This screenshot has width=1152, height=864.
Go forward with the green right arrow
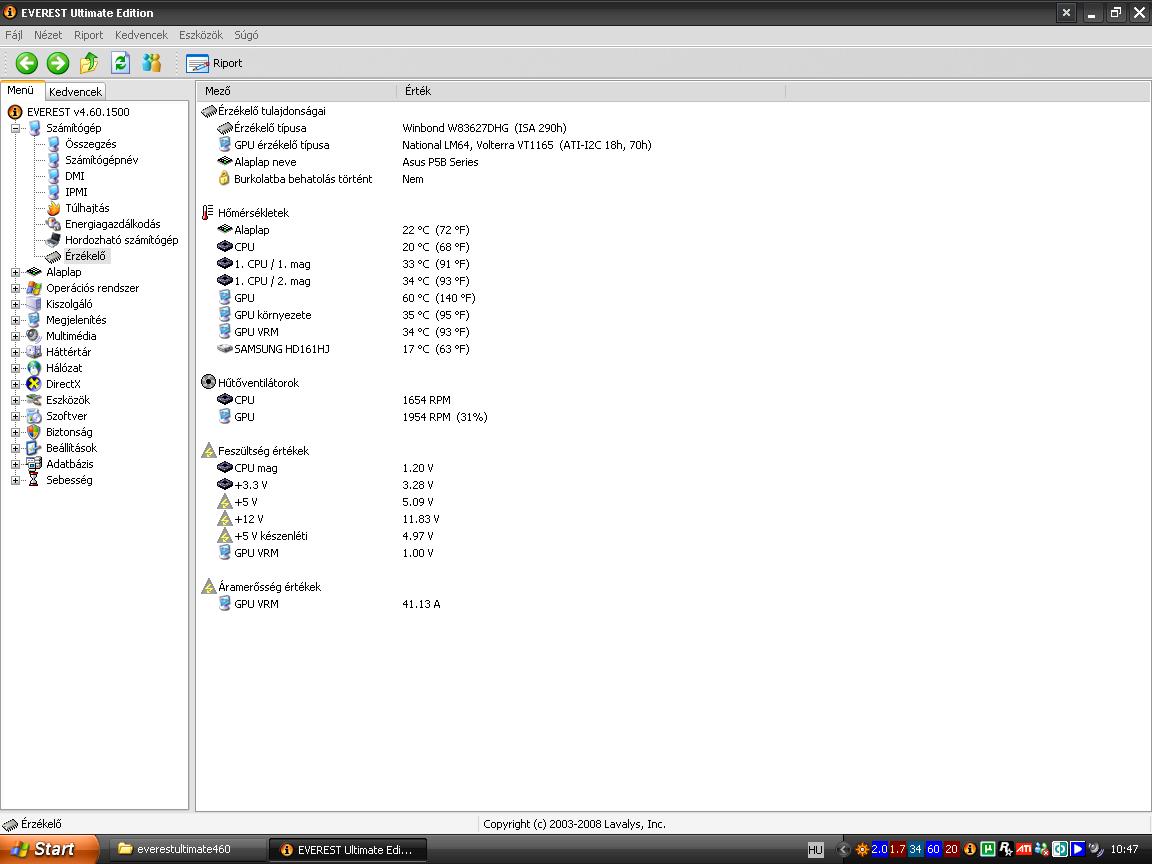58,63
